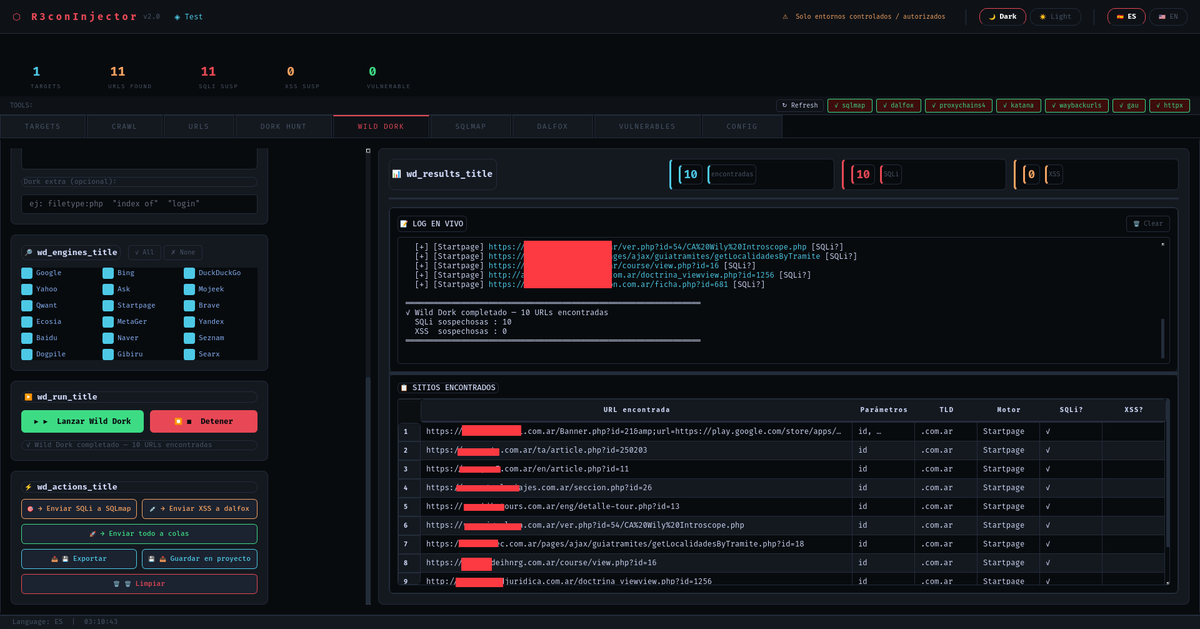Clear the live log with Clear
1200x629 pixels.
(x=1147, y=224)
